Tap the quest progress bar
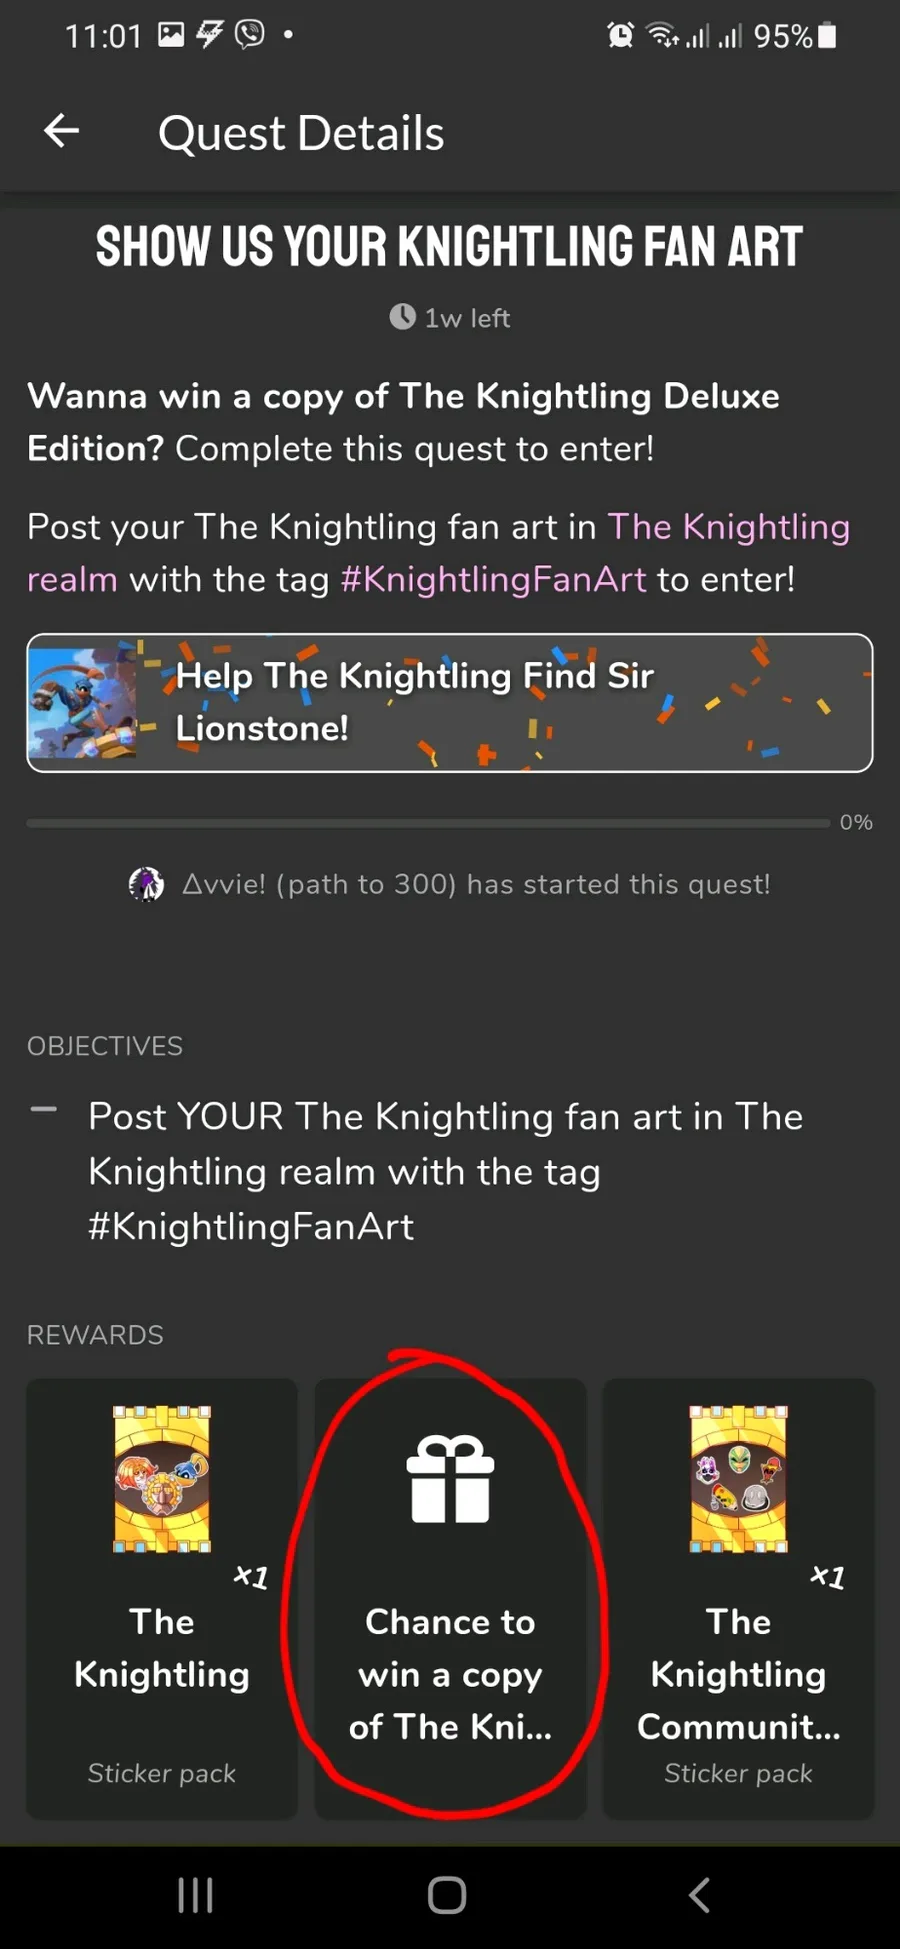The width and height of the screenshot is (900, 1949). (x=428, y=823)
